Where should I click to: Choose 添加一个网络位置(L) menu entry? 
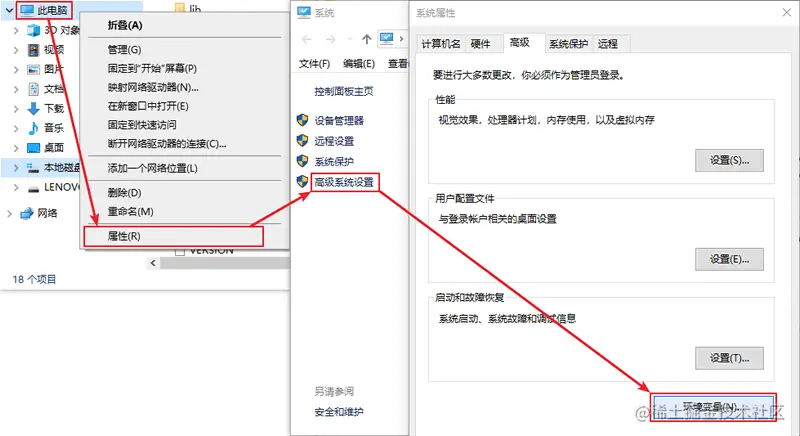(184, 168)
